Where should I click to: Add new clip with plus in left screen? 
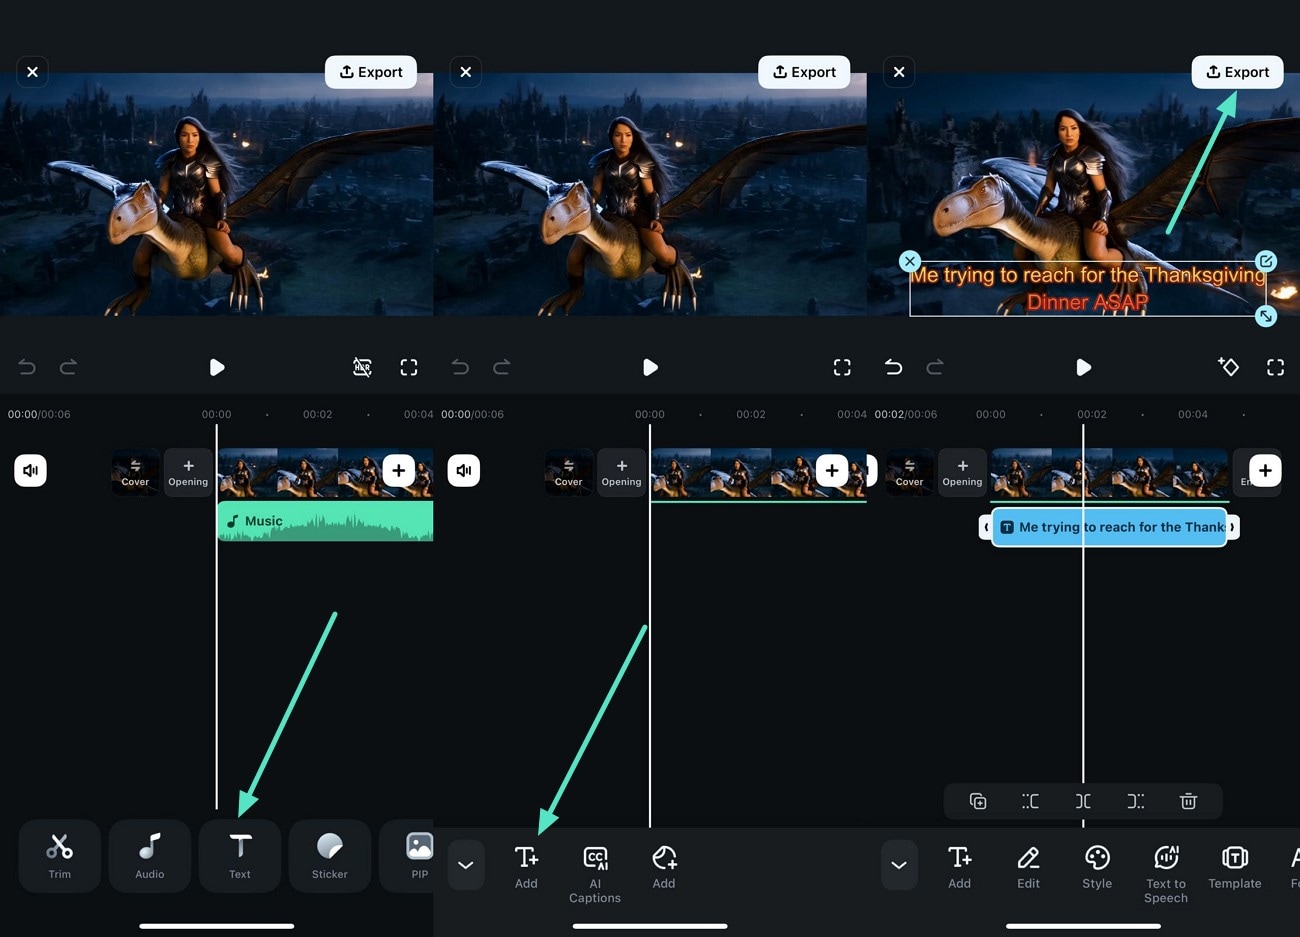[x=399, y=470]
